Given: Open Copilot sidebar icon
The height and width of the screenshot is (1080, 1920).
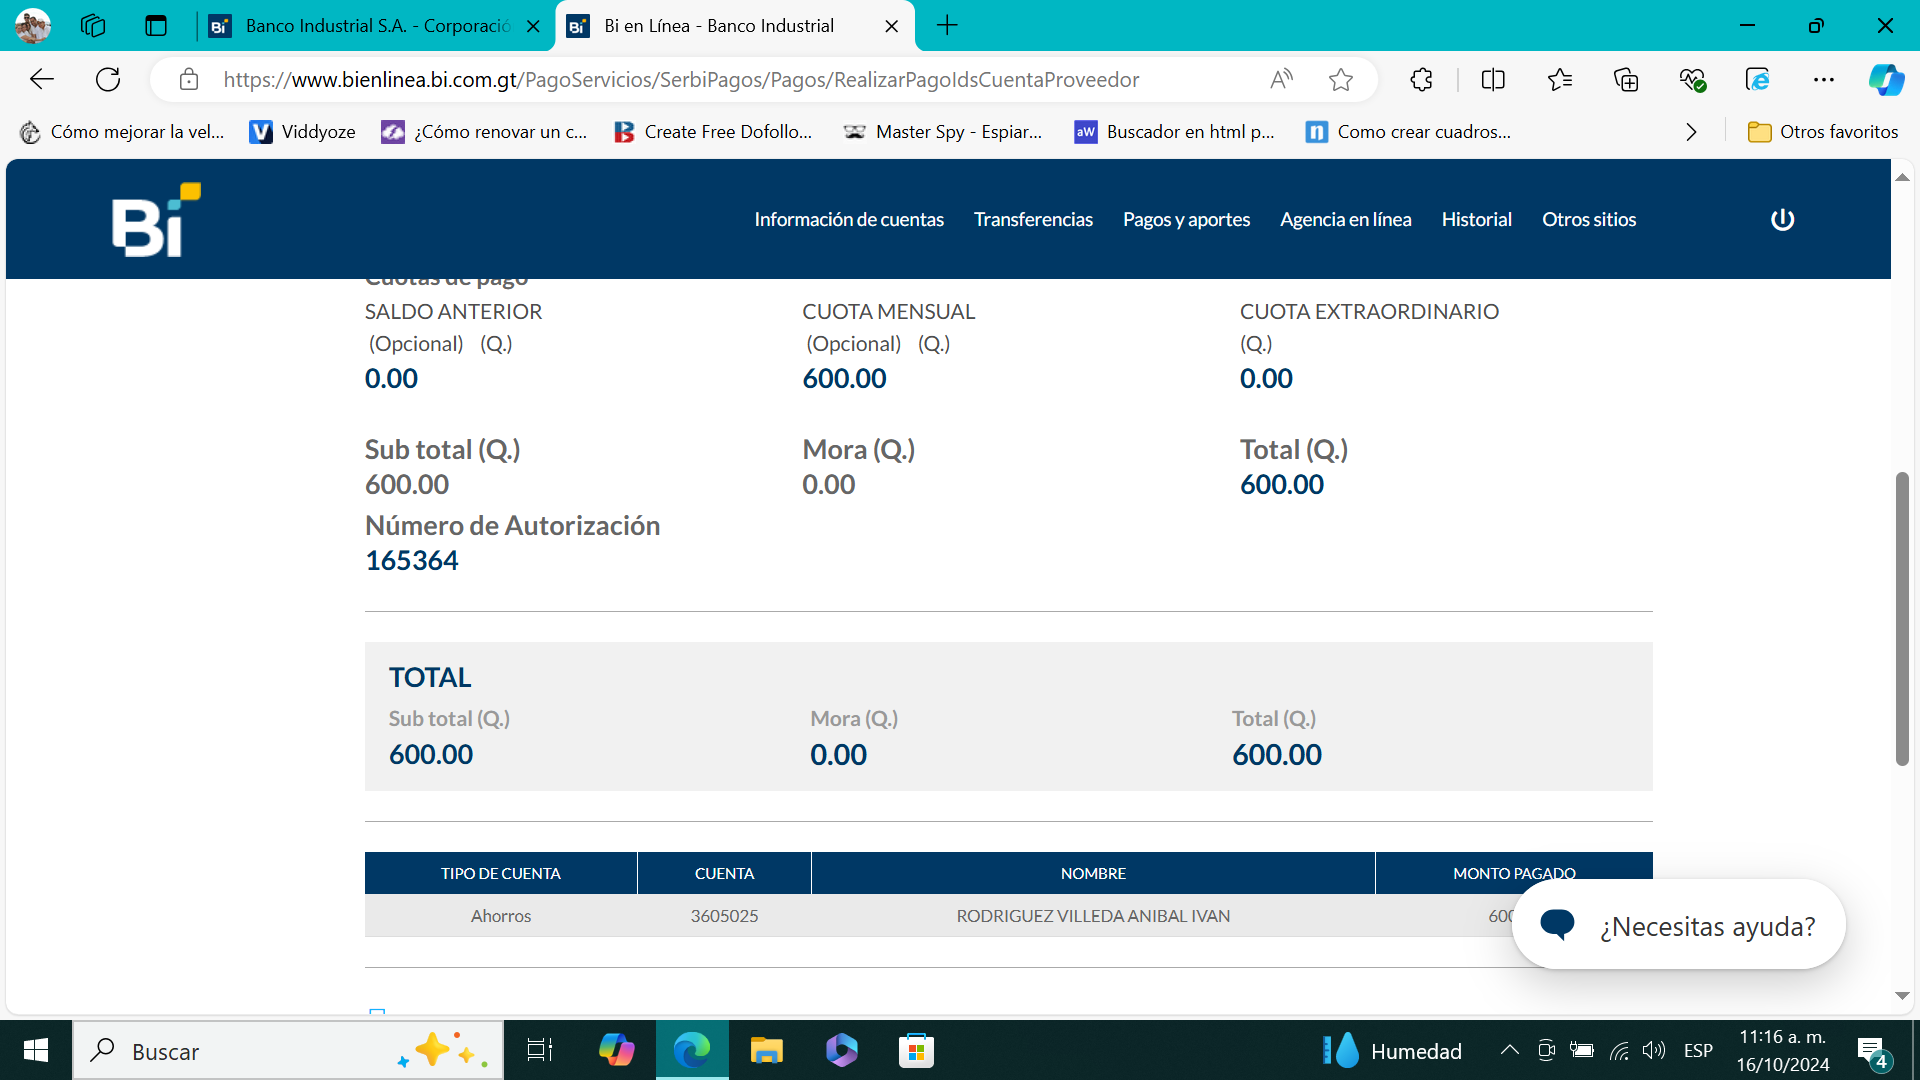Looking at the screenshot, I should tap(1886, 80).
